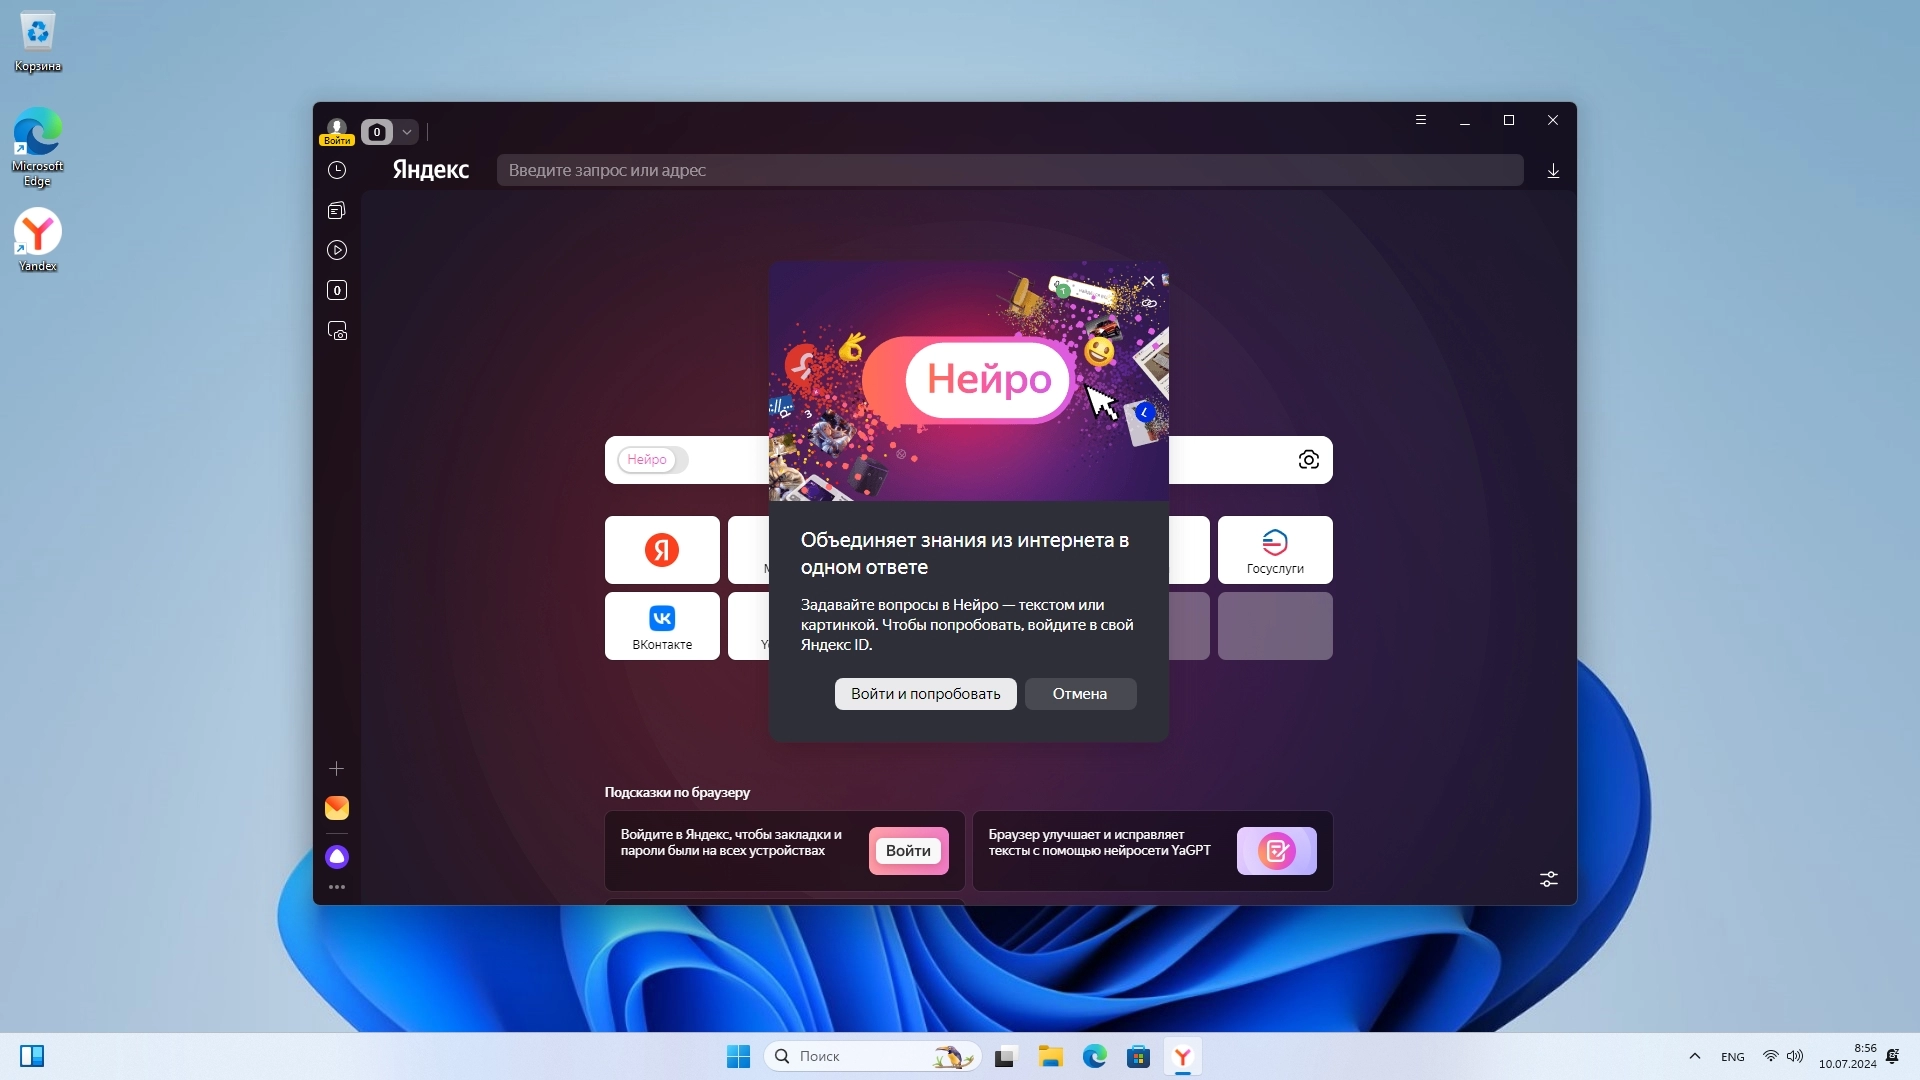
Task: Toggle the Нейро switch in search box
Action: tap(652, 460)
